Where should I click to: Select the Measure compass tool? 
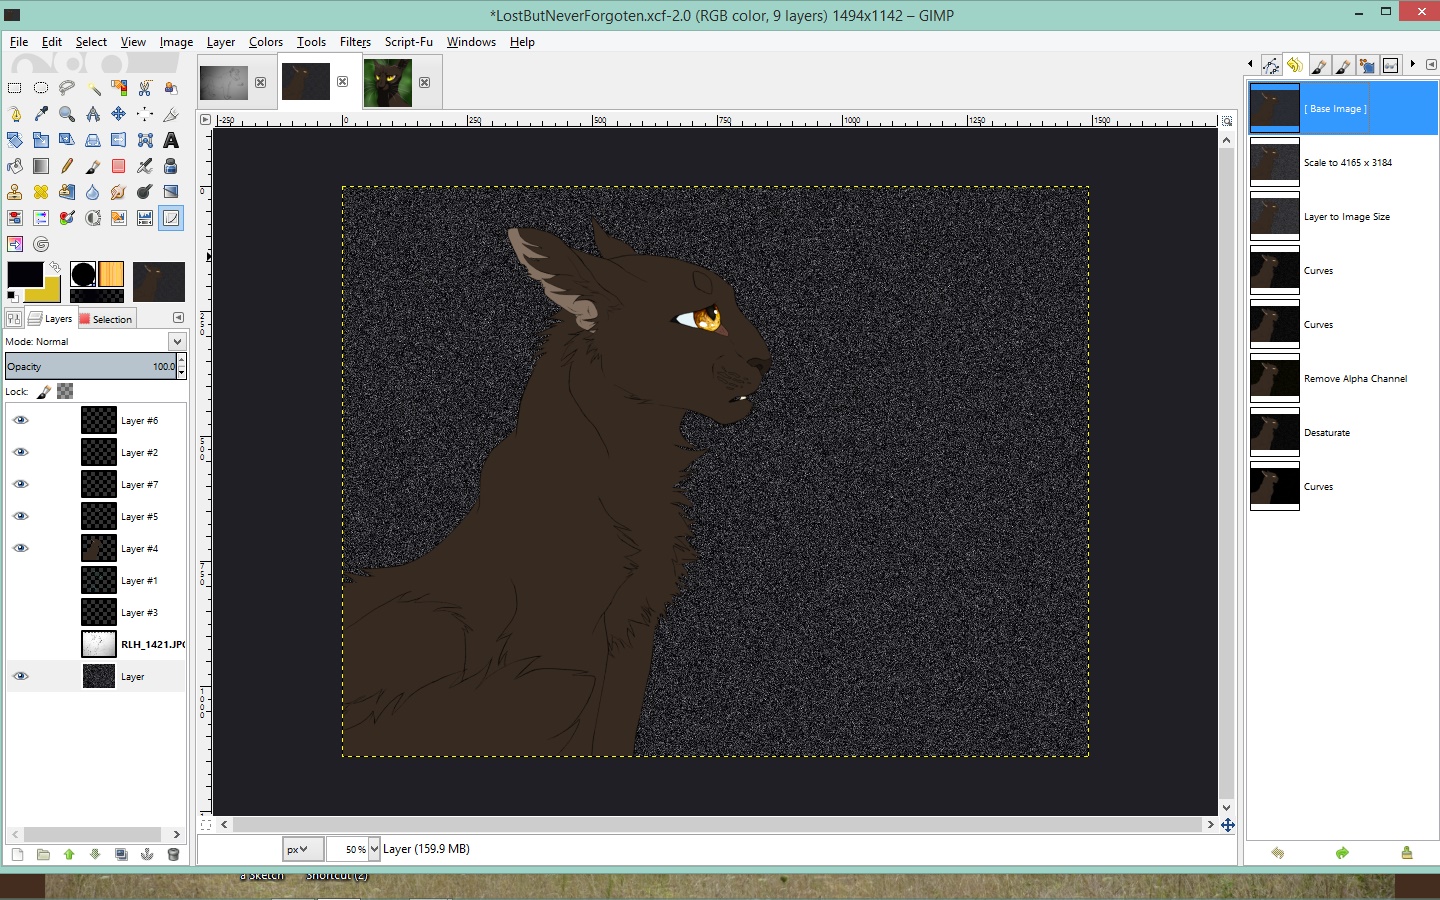point(93,114)
